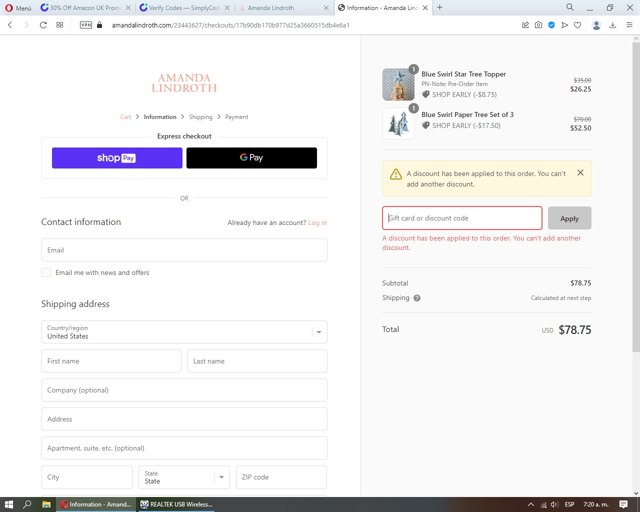Focus the First name field
640x512 pixels.
click(111, 361)
